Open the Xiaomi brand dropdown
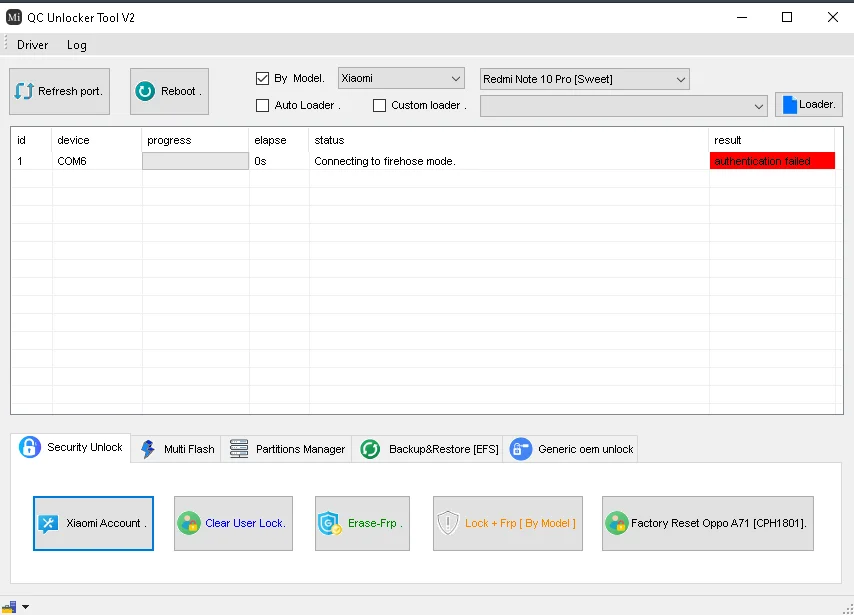 click(x=401, y=78)
